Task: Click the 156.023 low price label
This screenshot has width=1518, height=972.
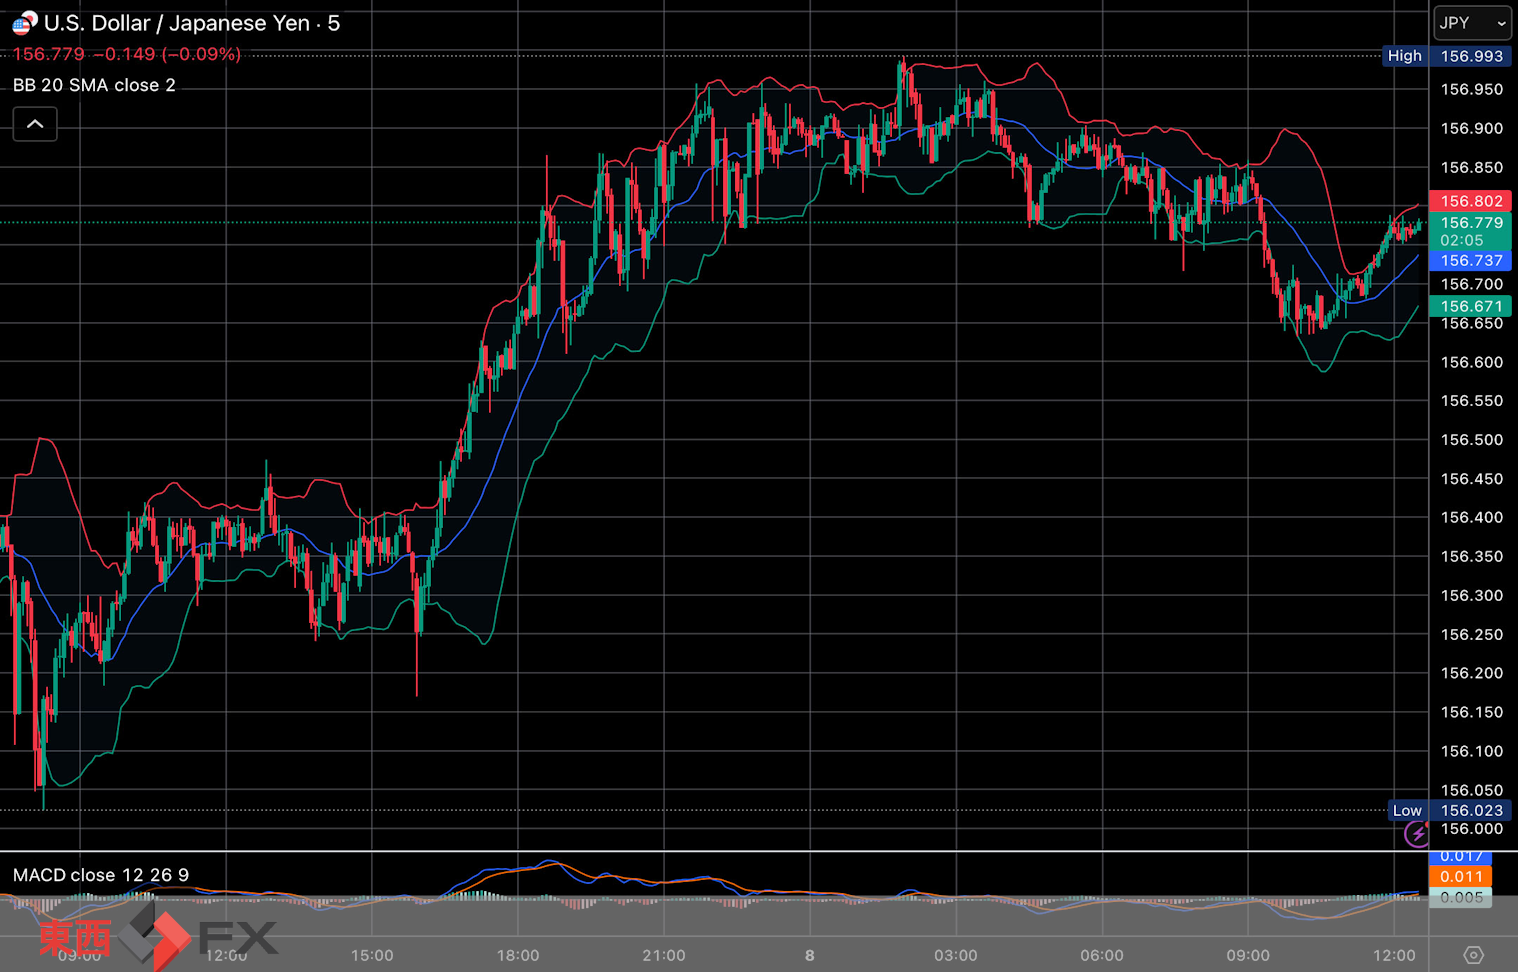Action: 1471,810
